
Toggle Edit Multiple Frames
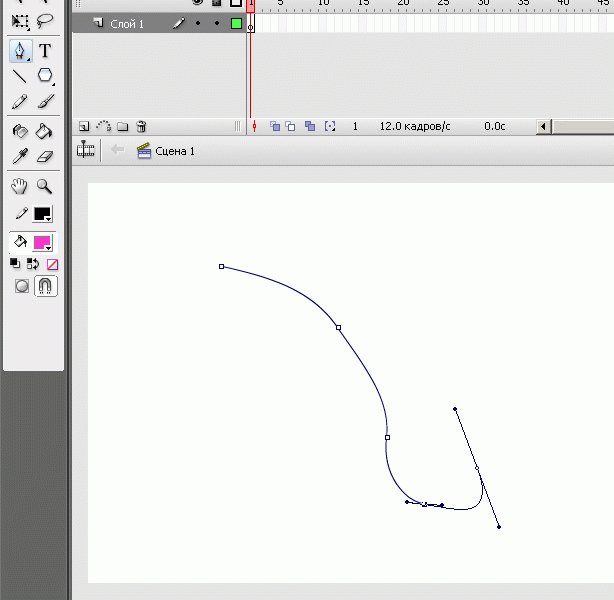point(310,126)
